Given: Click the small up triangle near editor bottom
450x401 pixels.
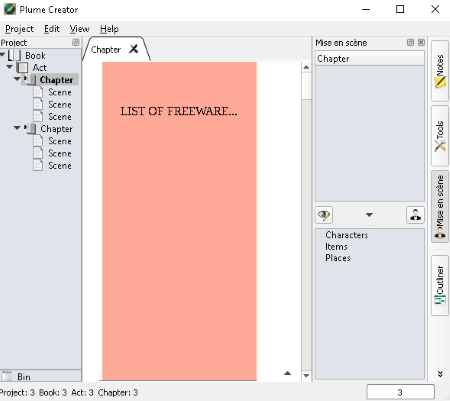Looking at the screenshot, I should click(x=287, y=373).
